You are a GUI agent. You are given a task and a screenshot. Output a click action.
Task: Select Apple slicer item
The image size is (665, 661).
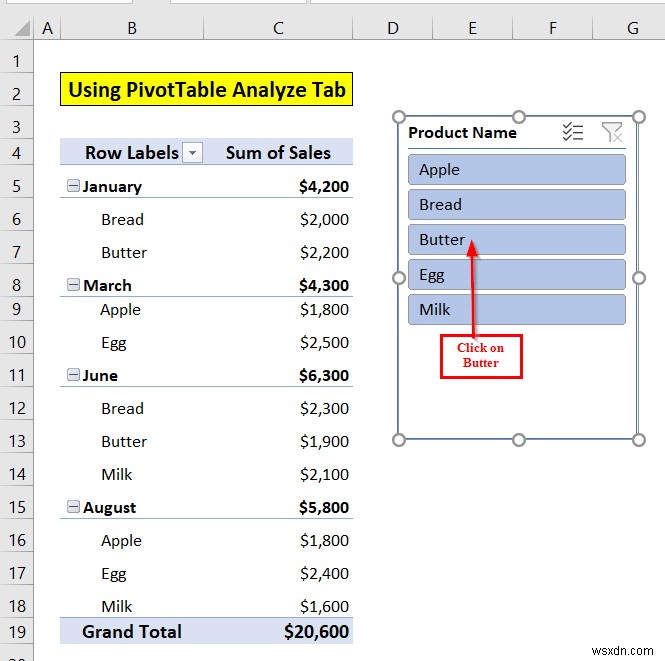517,170
